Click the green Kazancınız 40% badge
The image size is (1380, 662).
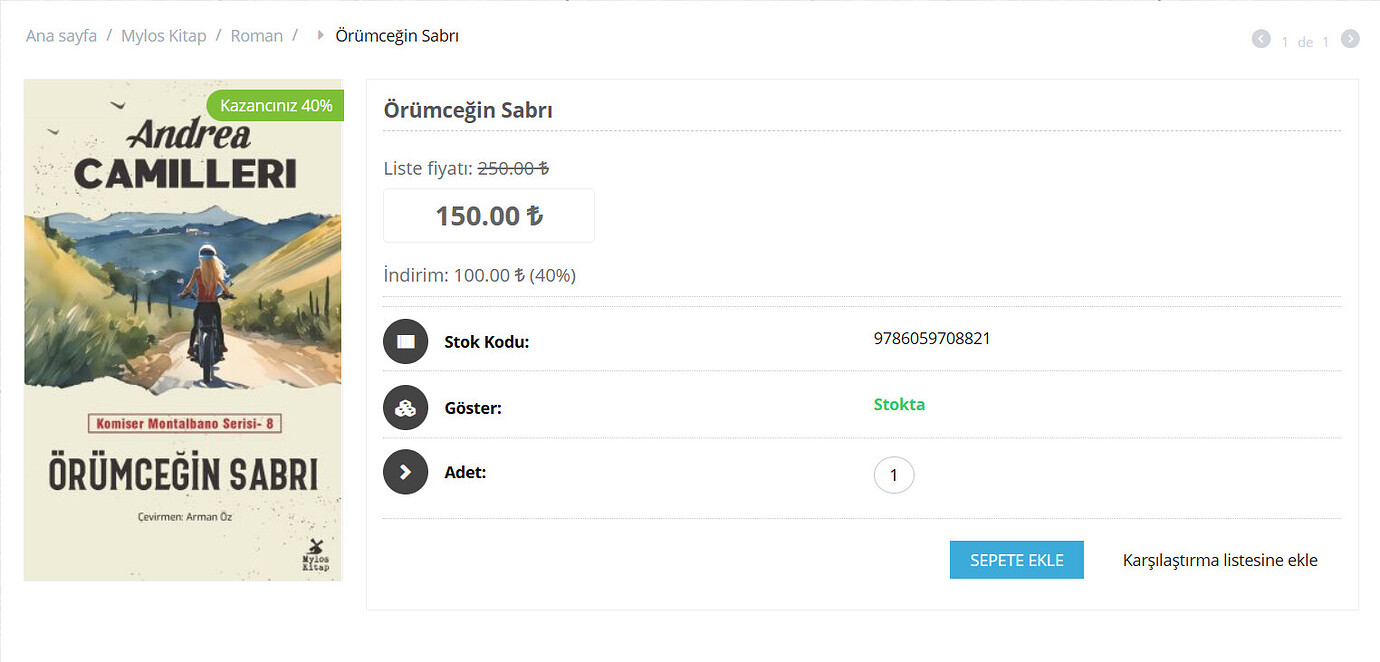(x=275, y=105)
